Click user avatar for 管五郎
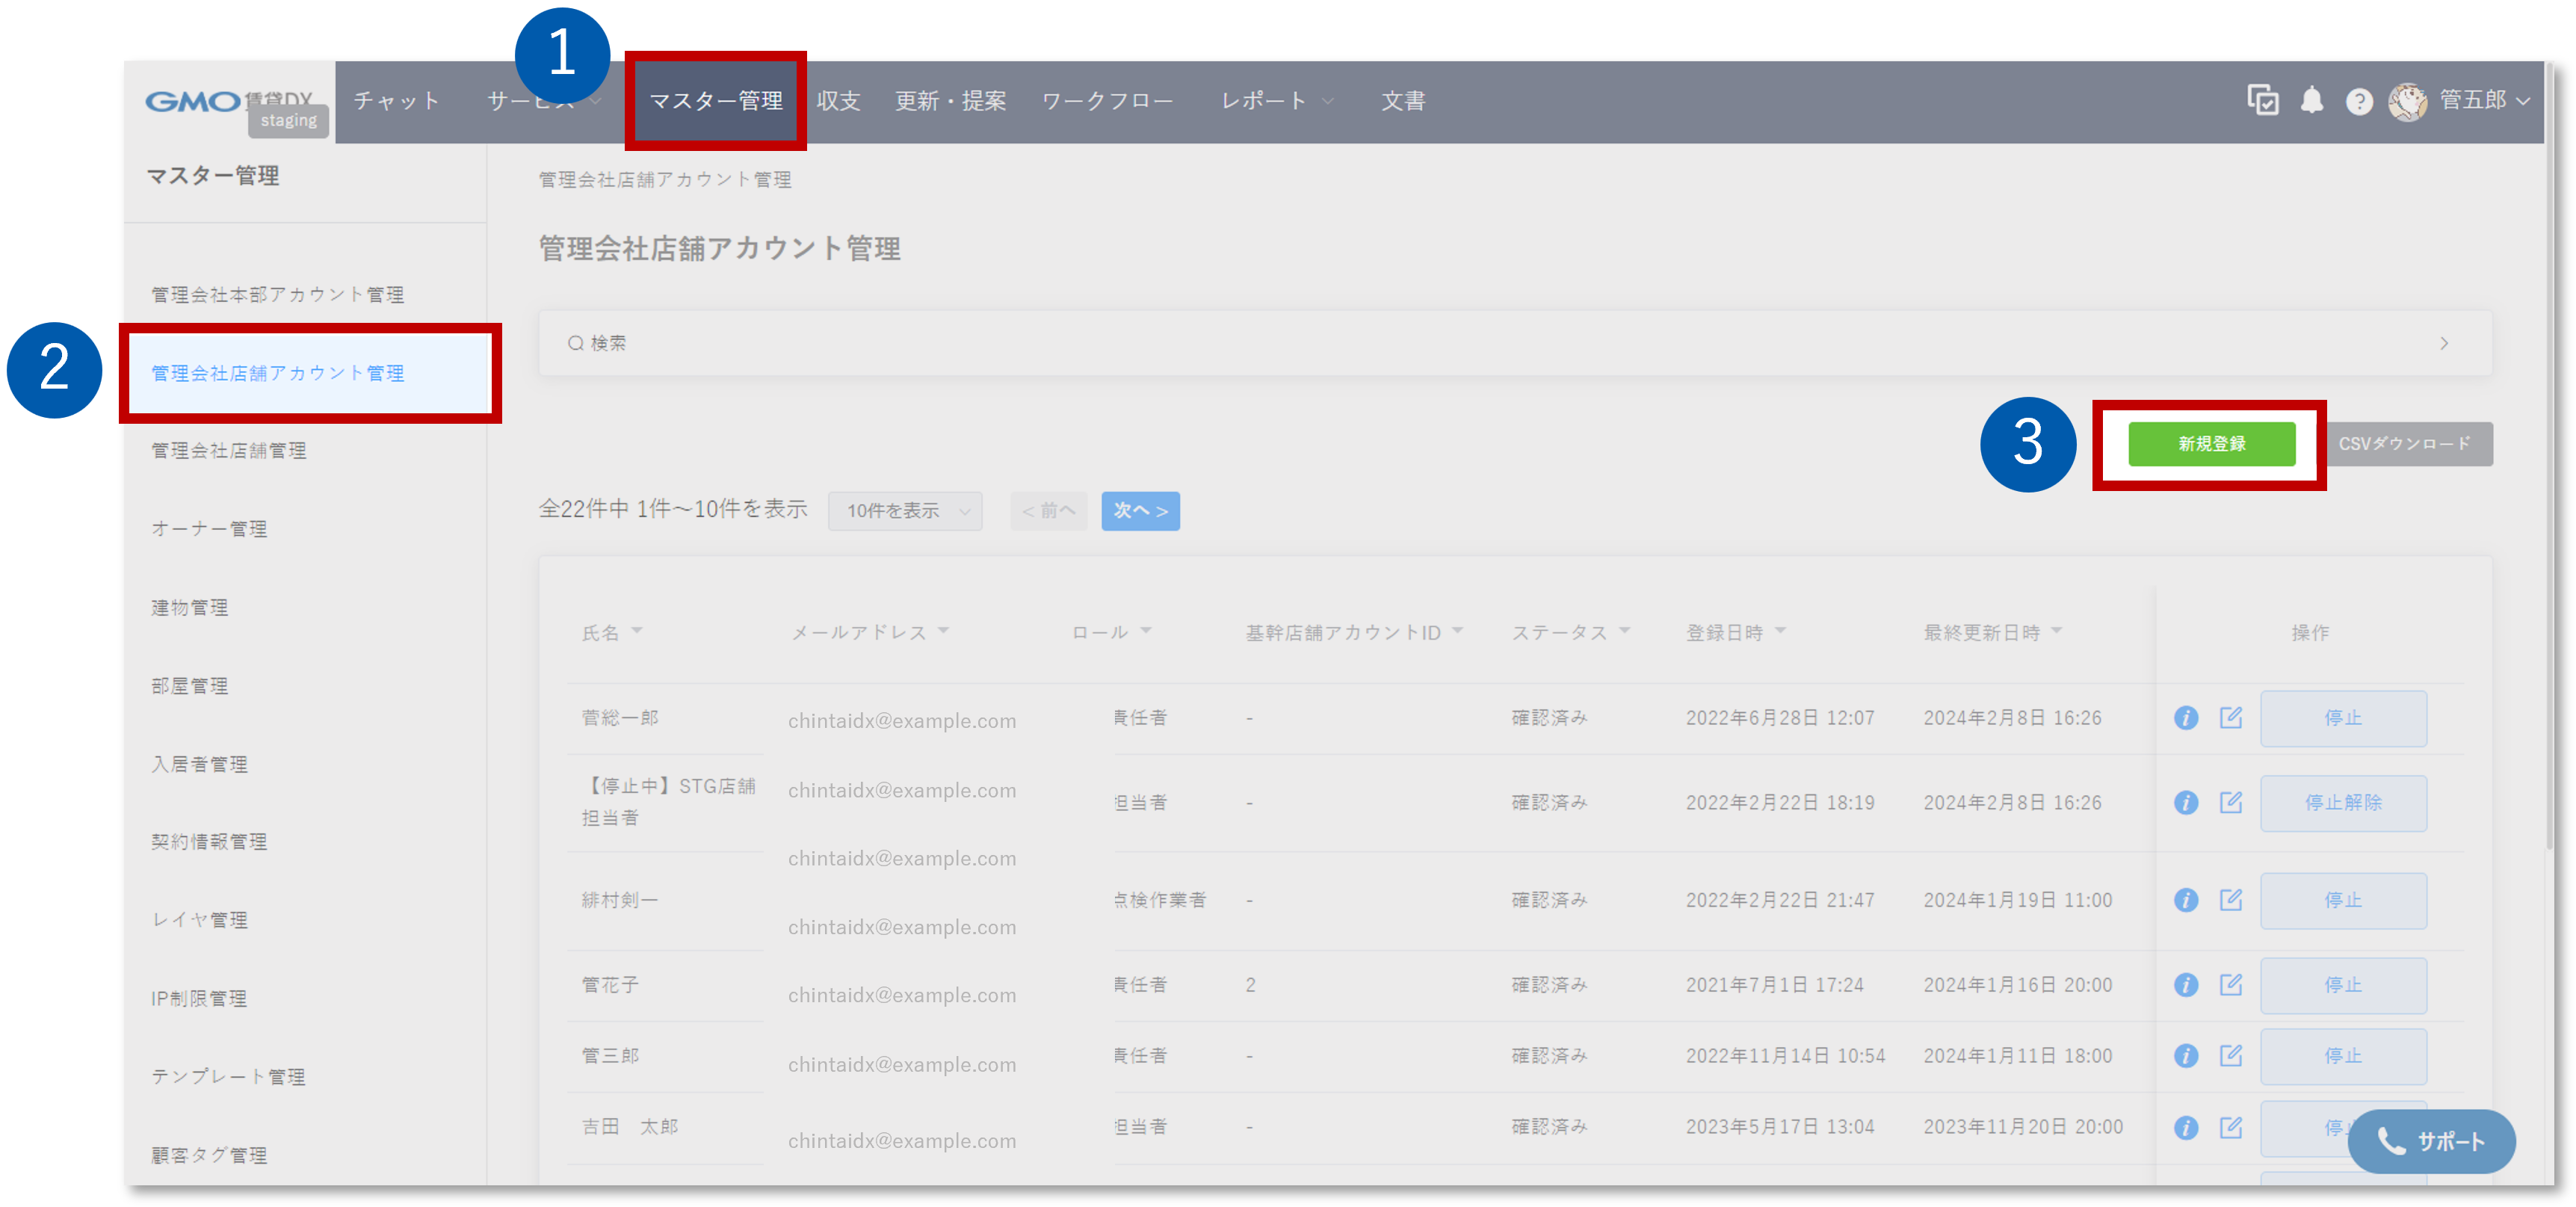Image resolution: width=2576 pixels, height=1207 pixels. tap(2408, 101)
